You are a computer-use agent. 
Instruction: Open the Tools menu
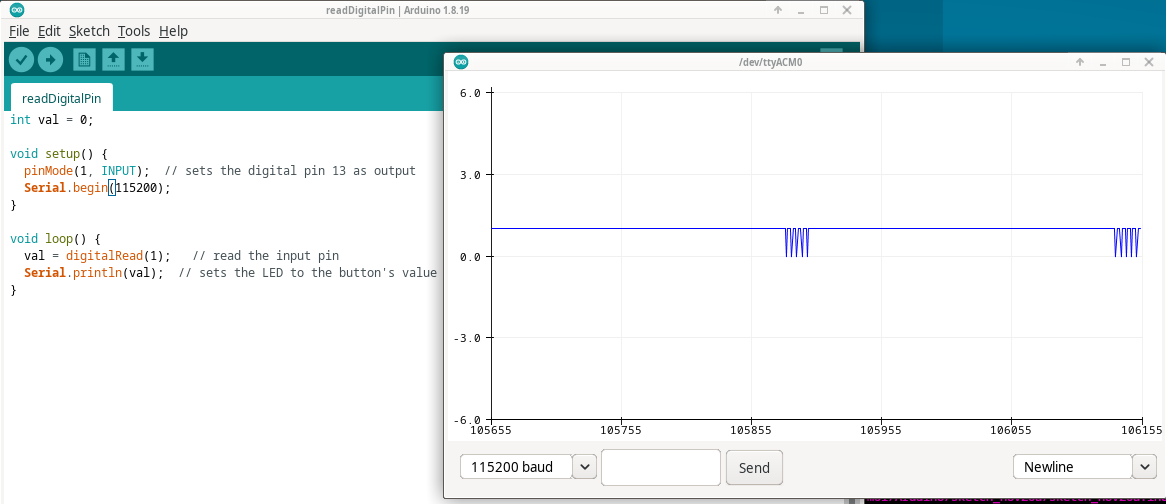tap(134, 31)
